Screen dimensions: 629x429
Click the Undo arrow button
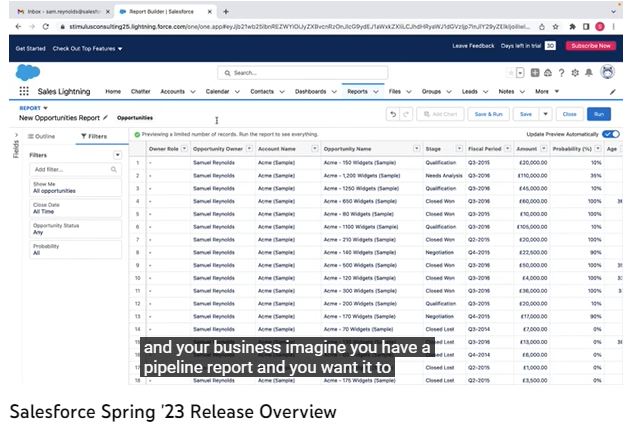(x=393, y=114)
